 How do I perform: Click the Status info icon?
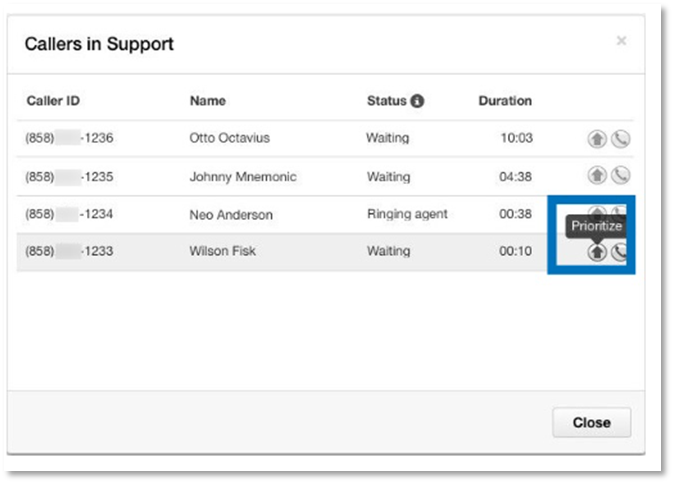[417, 101]
